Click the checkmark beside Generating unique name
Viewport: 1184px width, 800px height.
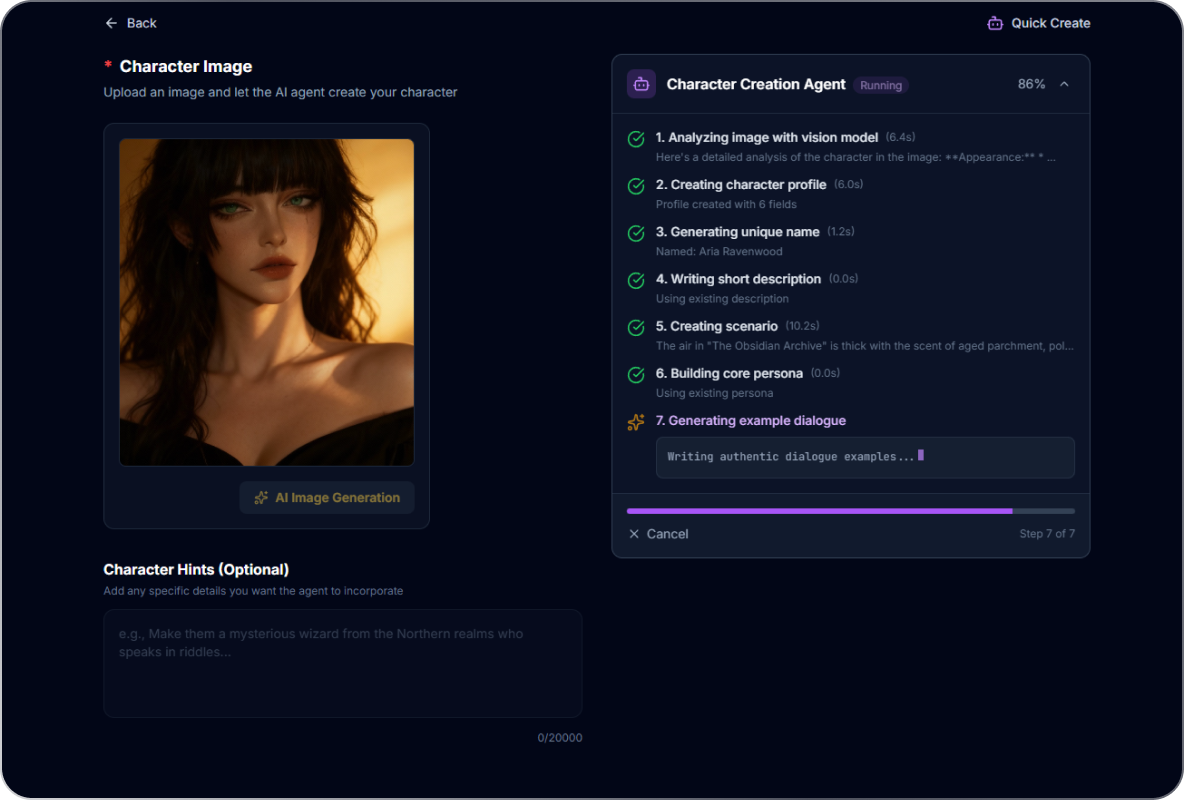point(636,233)
